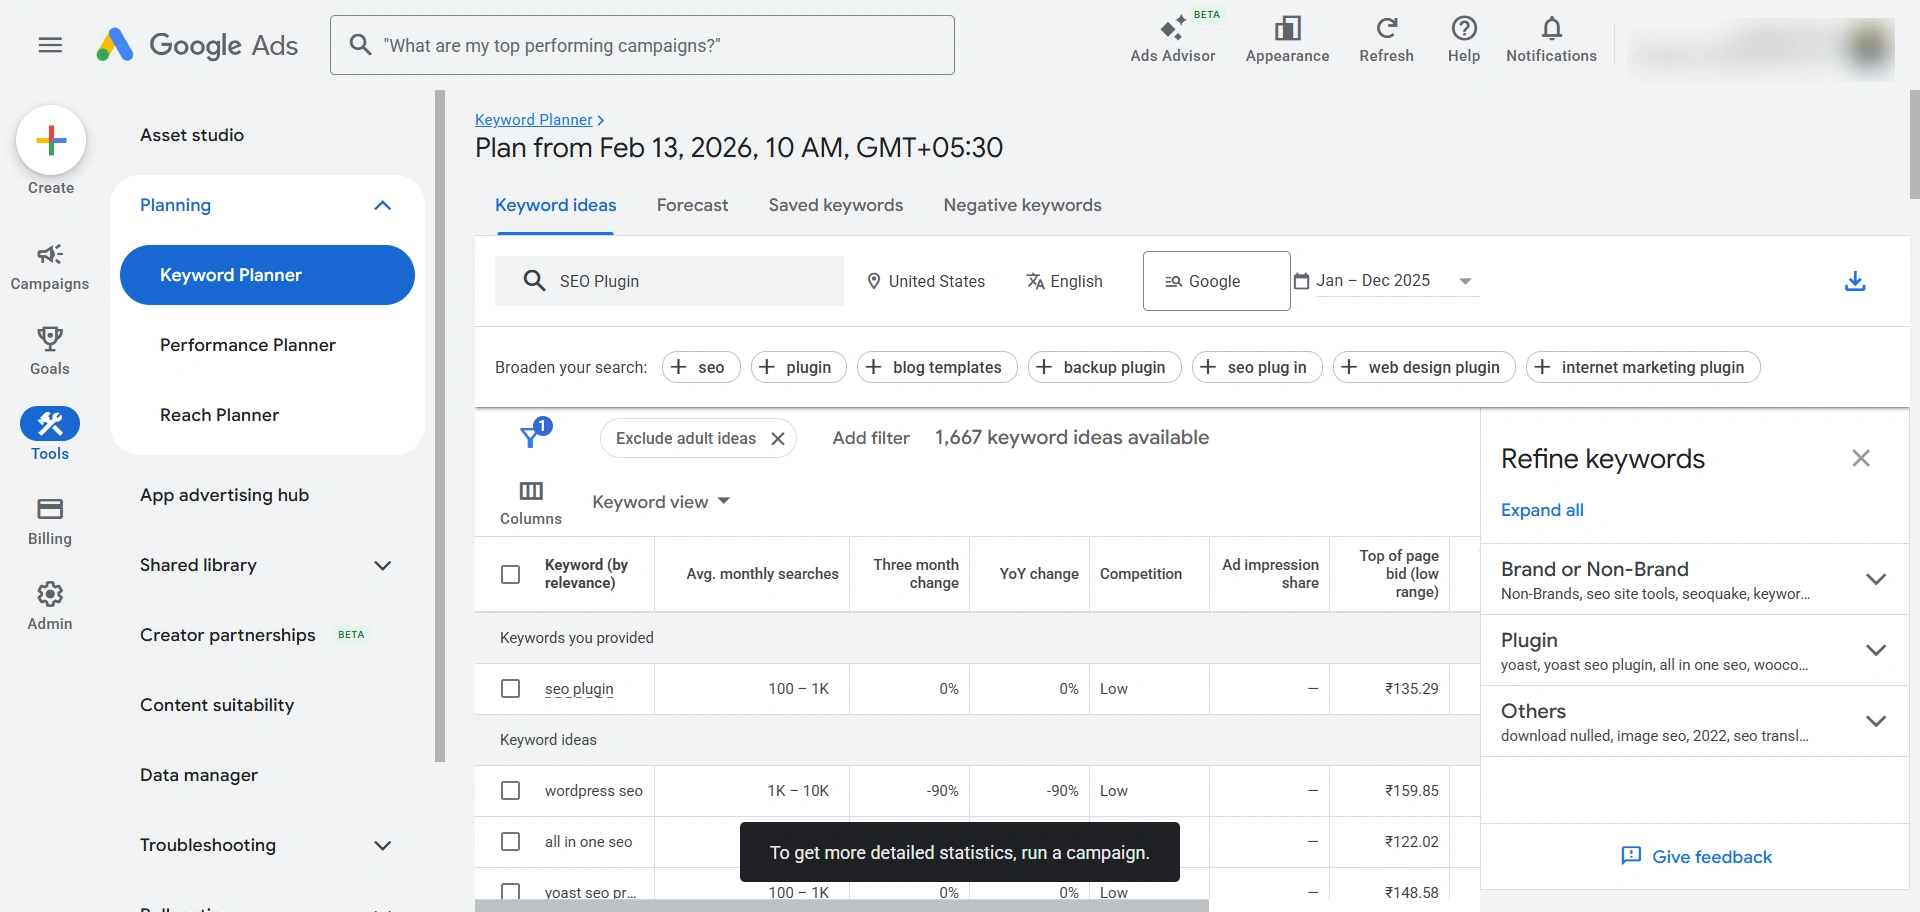Change English language setting
This screenshot has width=1920, height=912.
click(x=1064, y=281)
